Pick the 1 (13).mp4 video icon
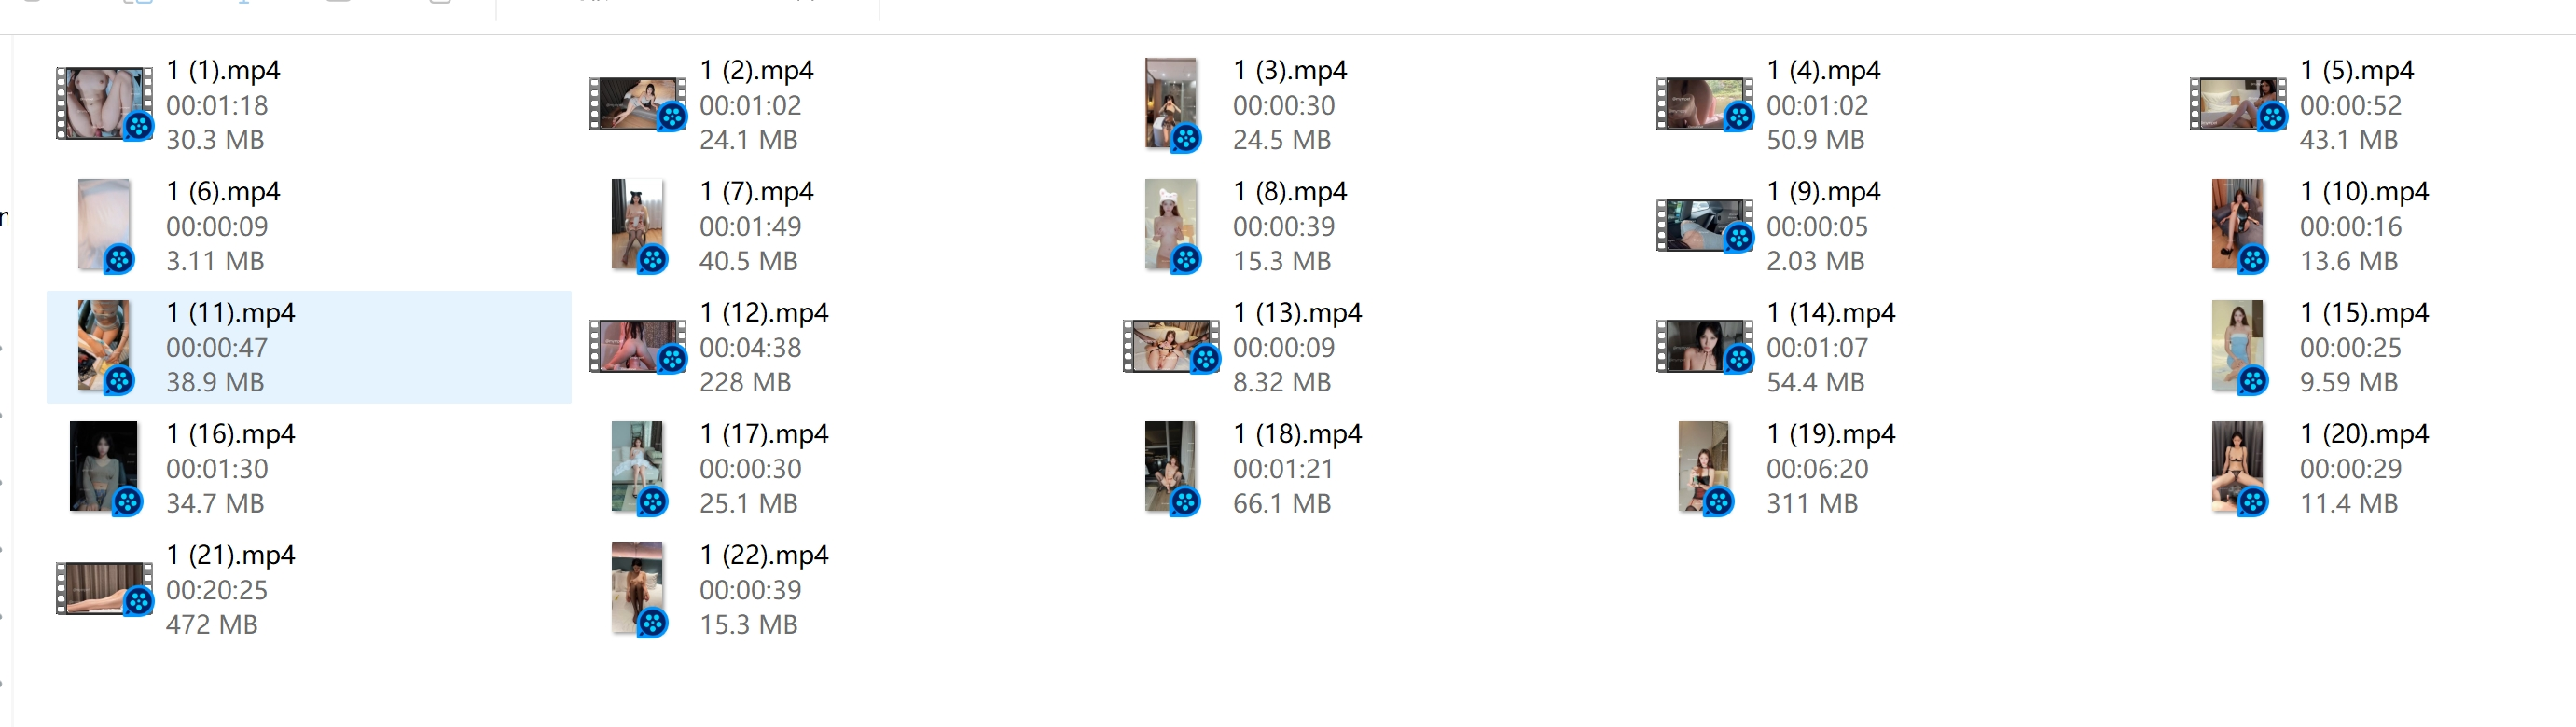The height and width of the screenshot is (727, 2576). pyautogui.click(x=1171, y=346)
